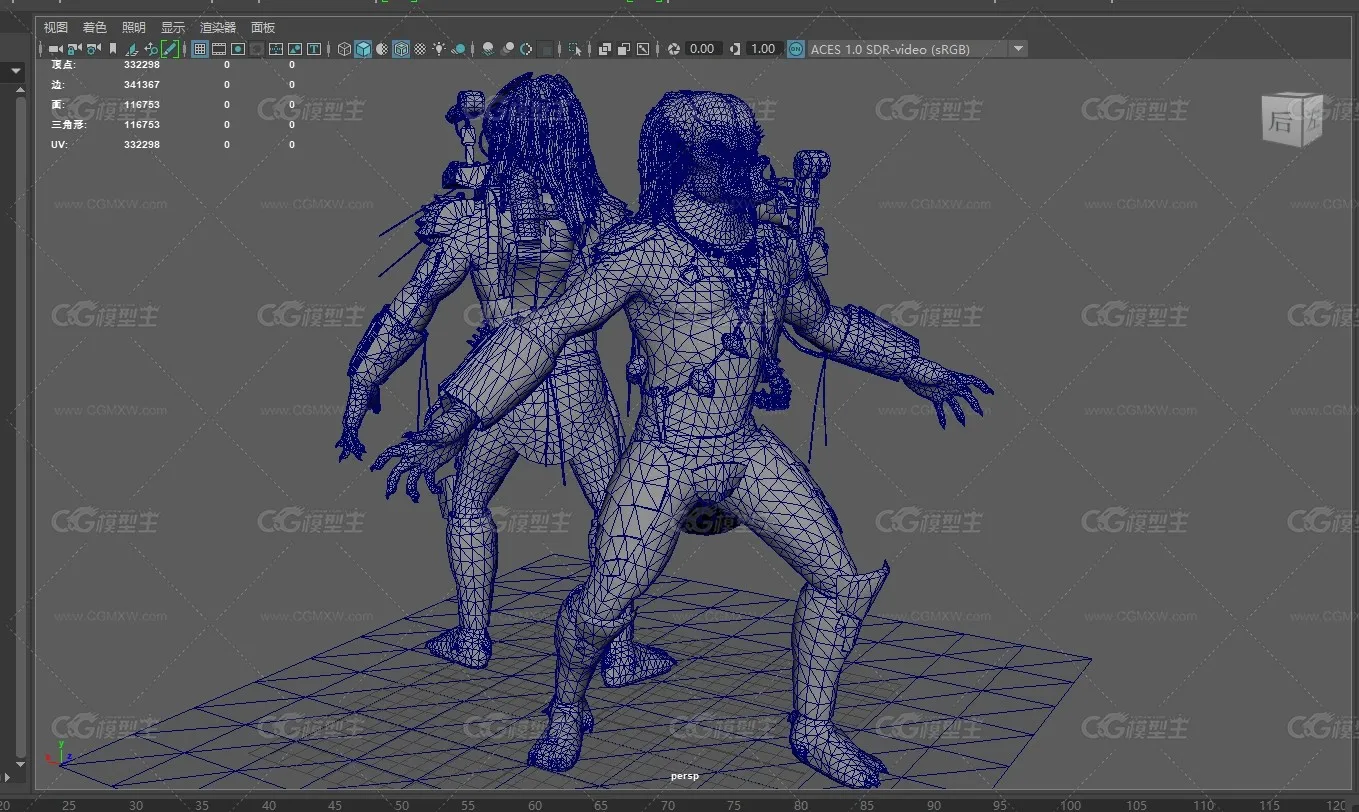Image resolution: width=1359 pixels, height=812 pixels.
Task: Click the Gate Mask icon
Action: click(x=257, y=49)
